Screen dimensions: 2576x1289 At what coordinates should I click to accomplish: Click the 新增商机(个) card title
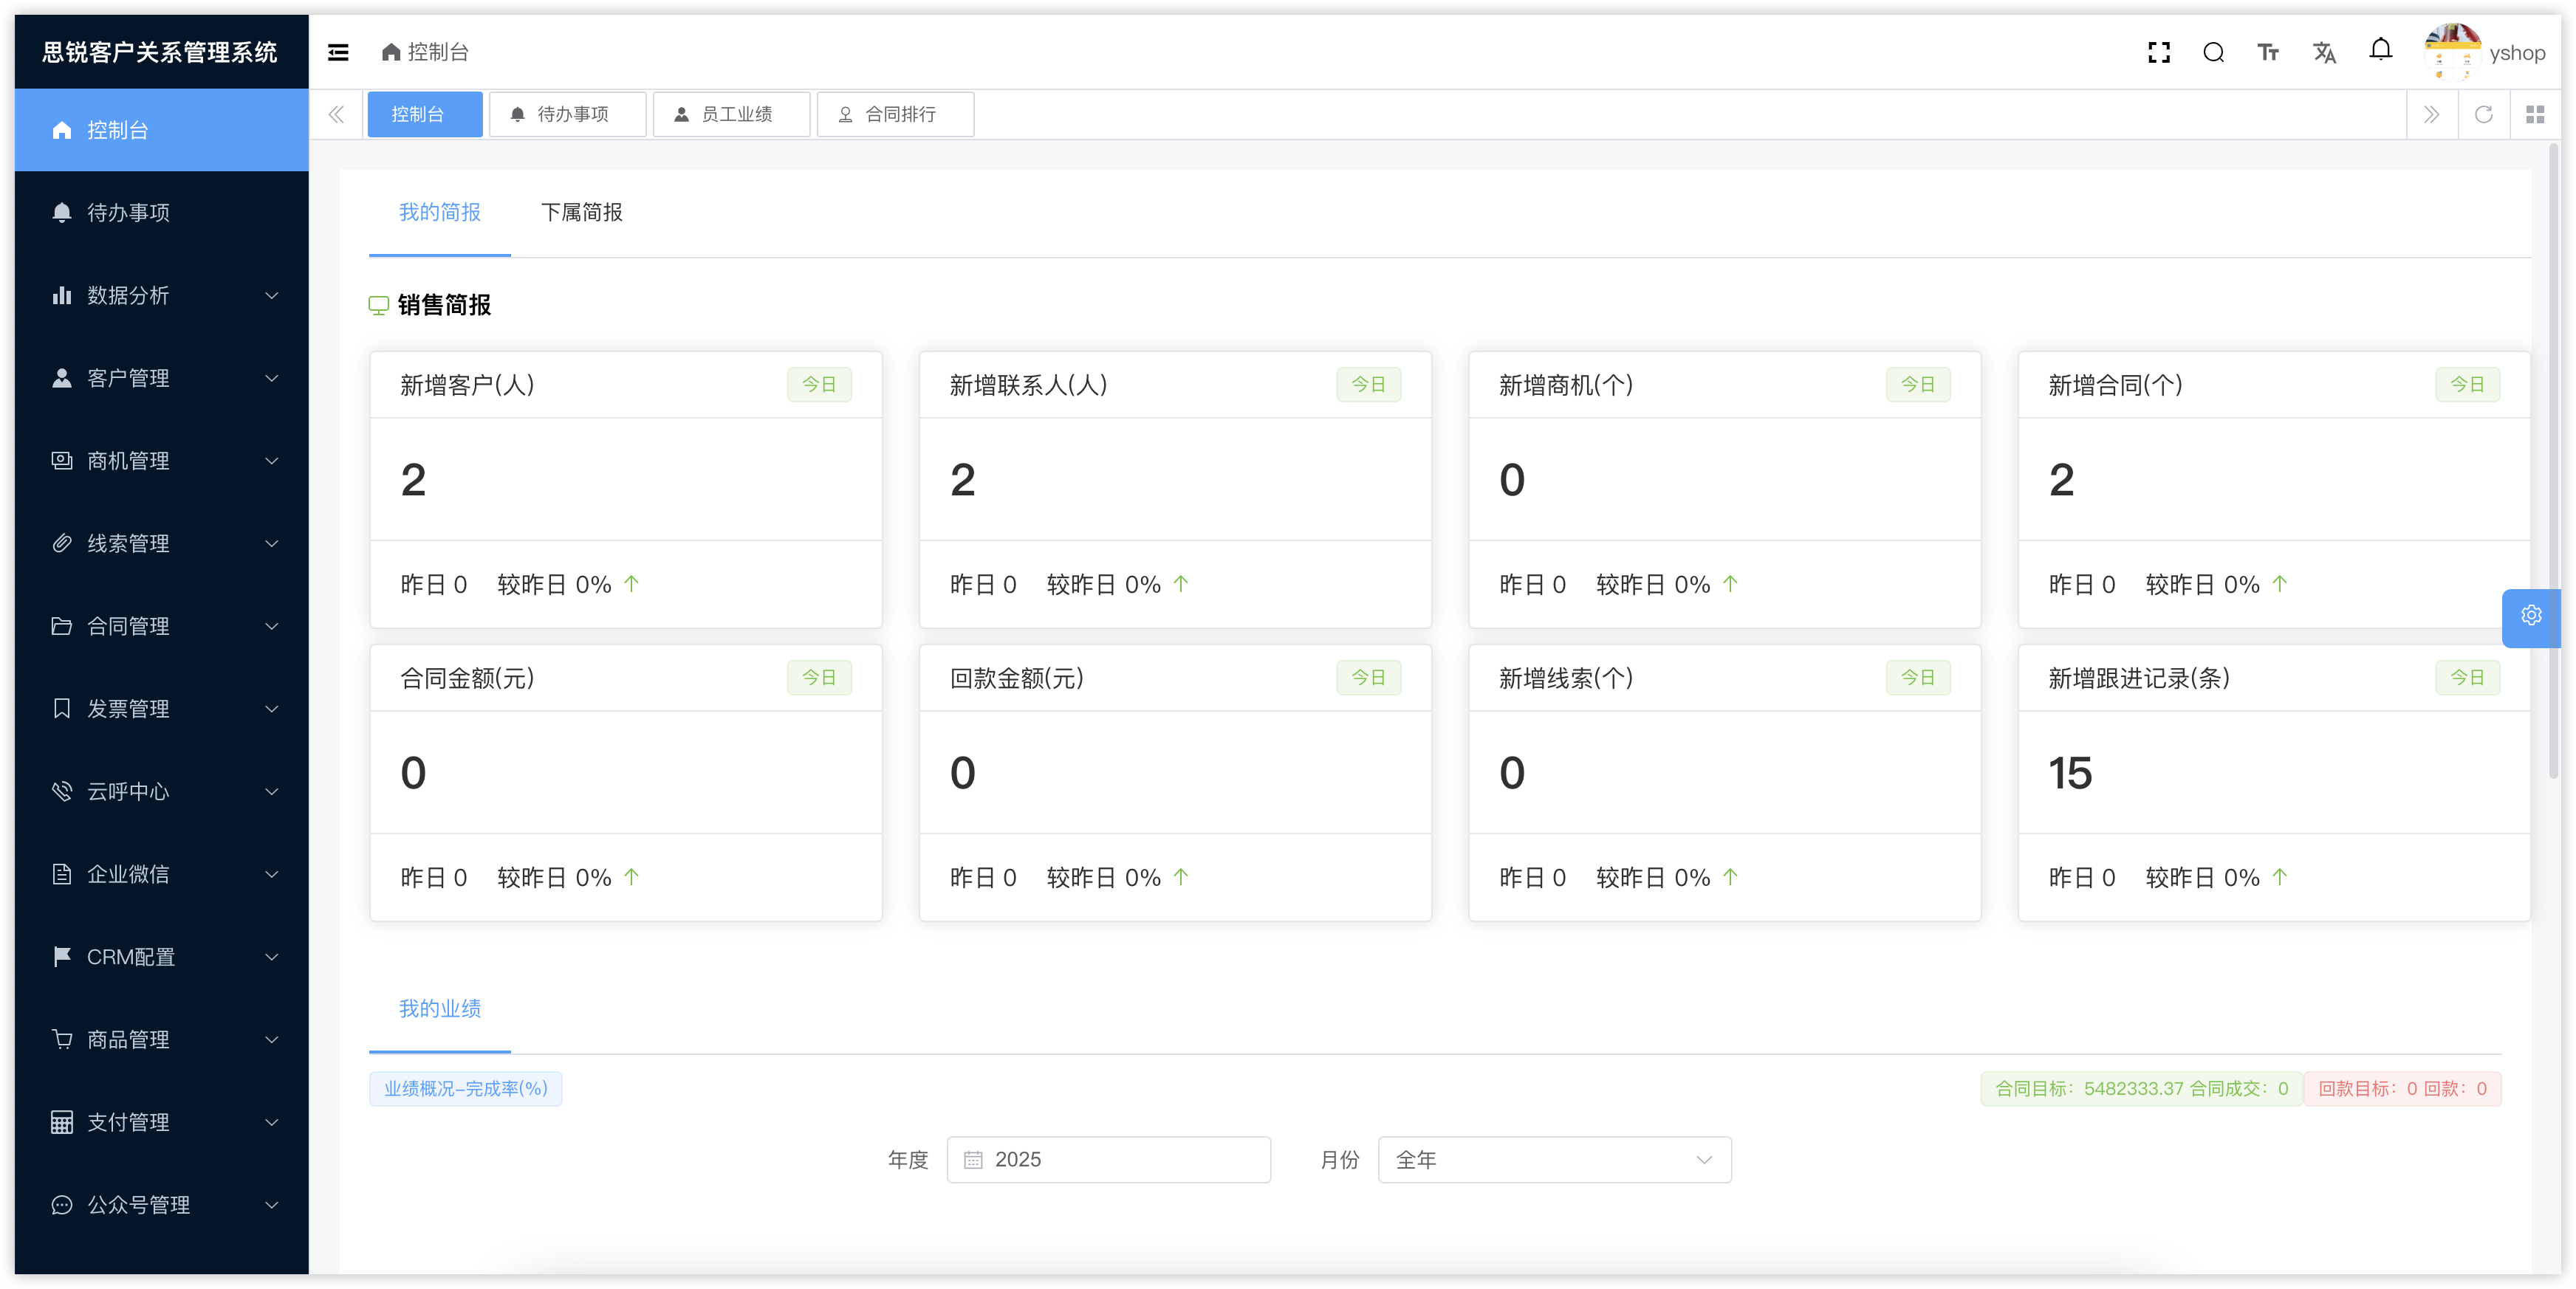(1565, 385)
